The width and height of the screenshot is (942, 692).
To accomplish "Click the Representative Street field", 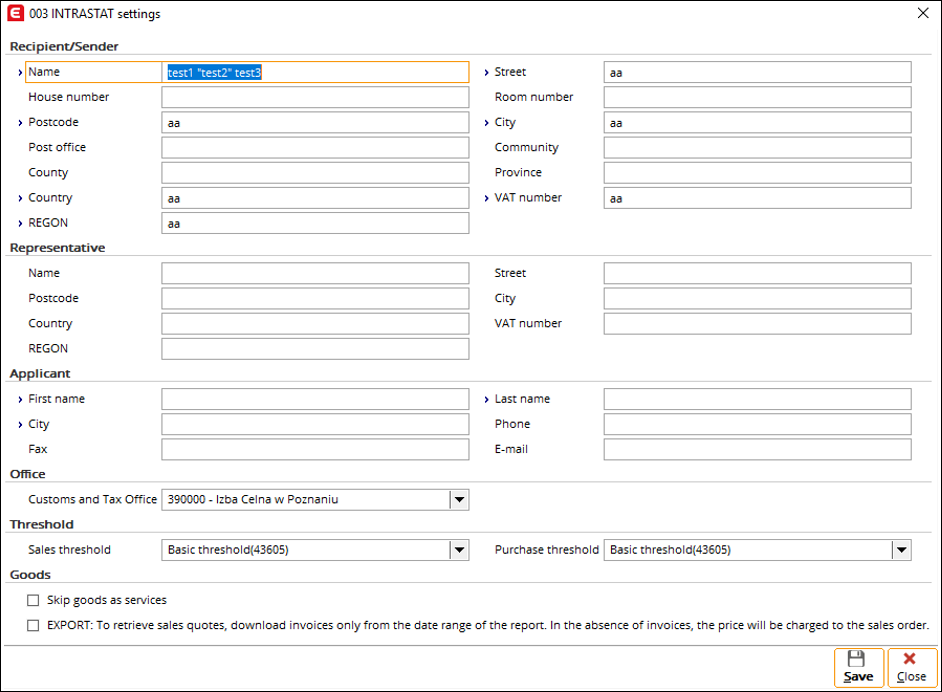I will [x=758, y=273].
